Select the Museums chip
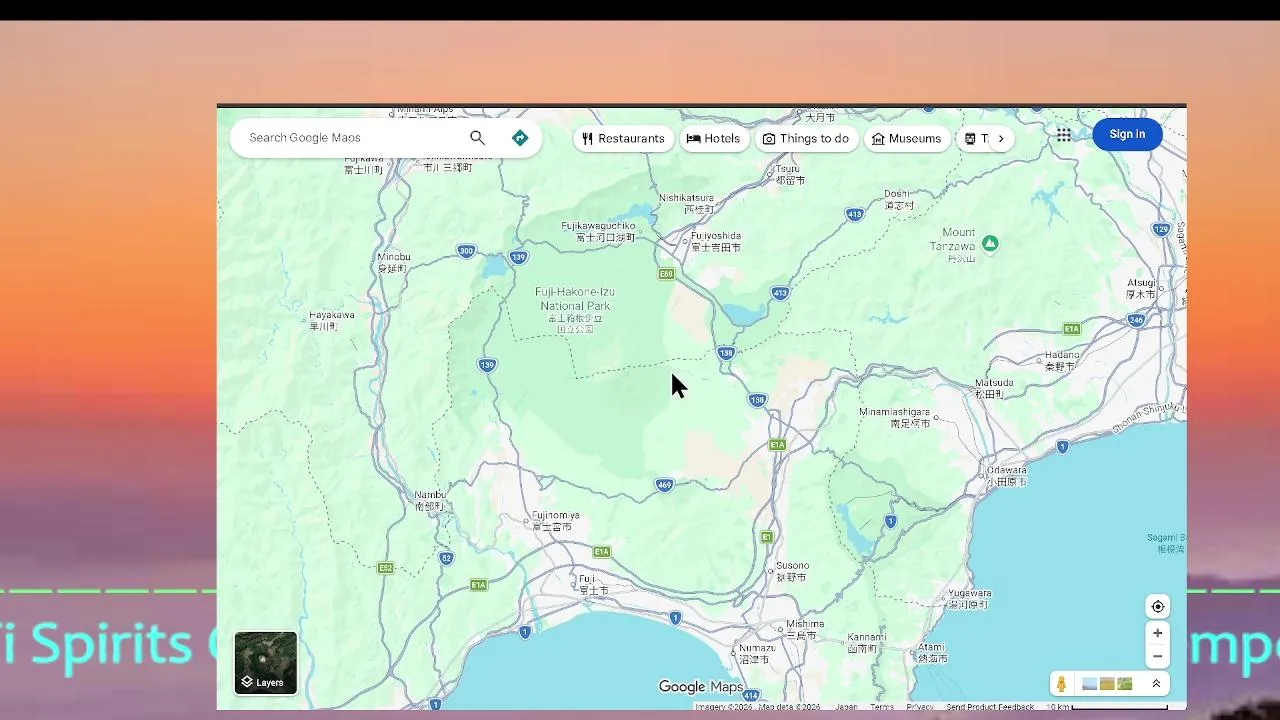1280x720 pixels. [907, 139]
